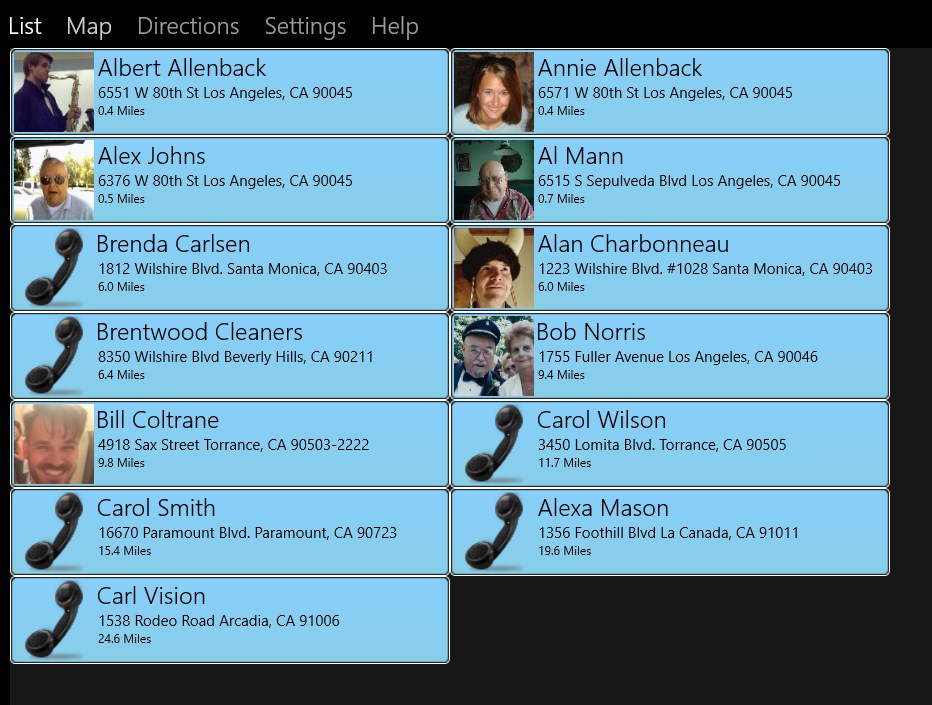Click Carl Vision's phone handset icon
This screenshot has height=705, width=932.
[54, 620]
